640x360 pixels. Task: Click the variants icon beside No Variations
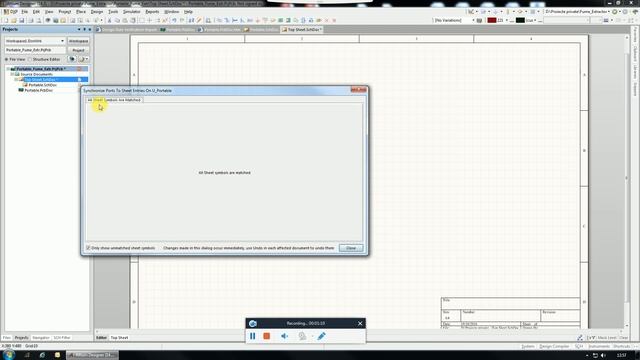point(480,20)
